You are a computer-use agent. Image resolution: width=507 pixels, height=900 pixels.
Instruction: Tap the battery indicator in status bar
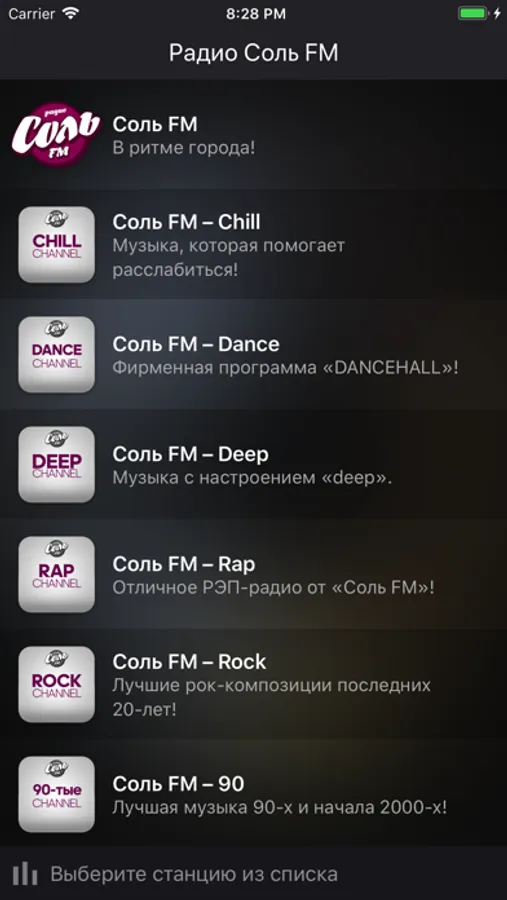(473, 14)
